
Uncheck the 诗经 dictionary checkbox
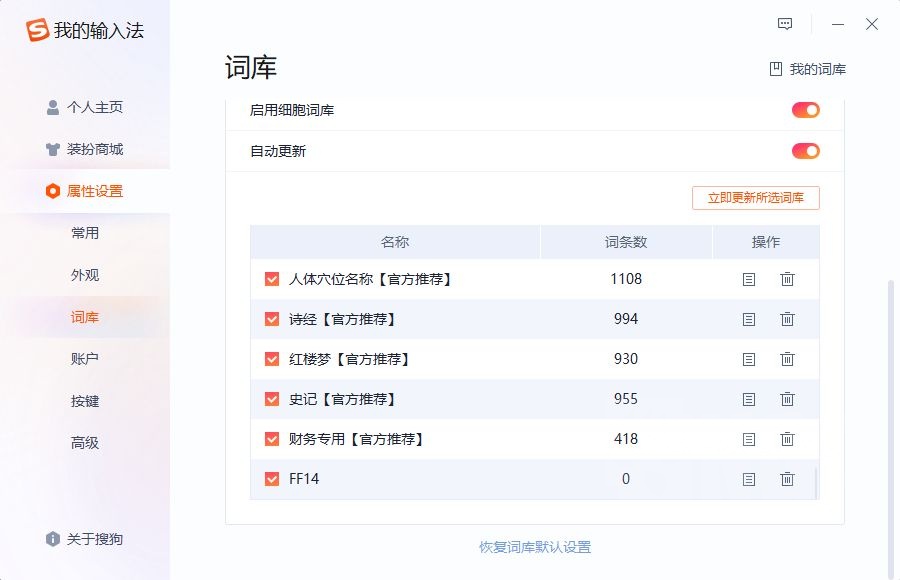click(272, 319)
